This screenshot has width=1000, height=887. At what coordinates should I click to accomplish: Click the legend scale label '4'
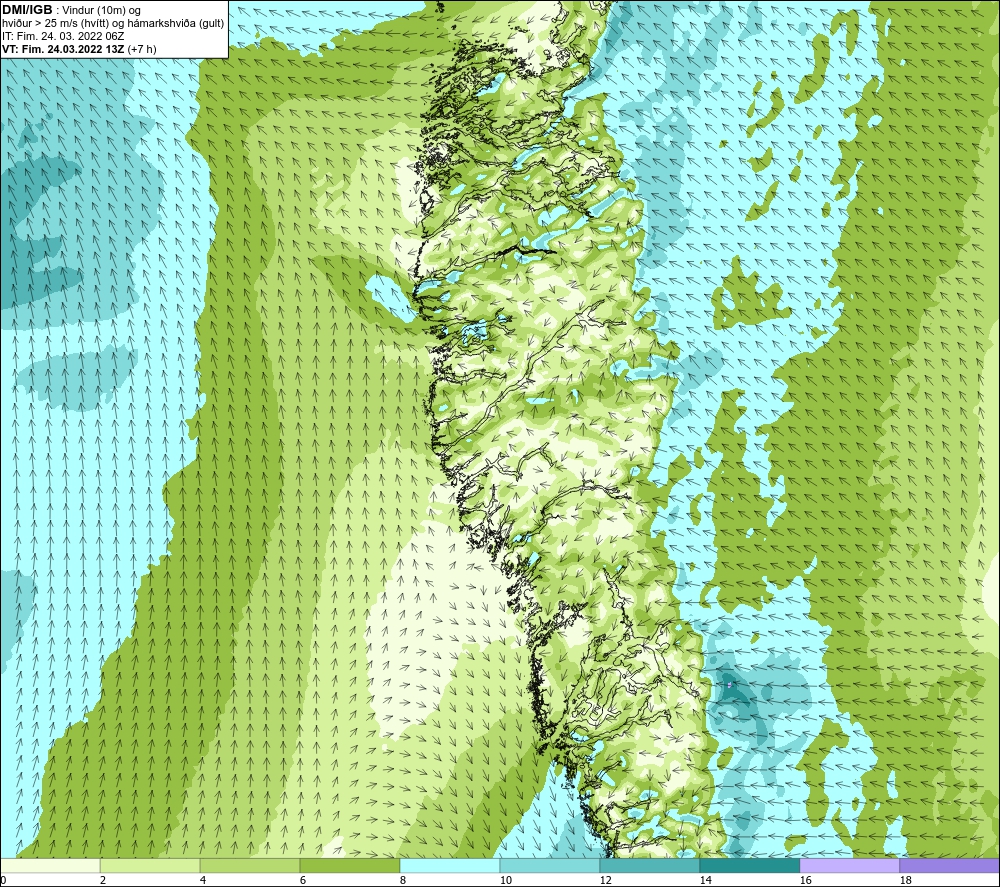click(x=203, y=880)
